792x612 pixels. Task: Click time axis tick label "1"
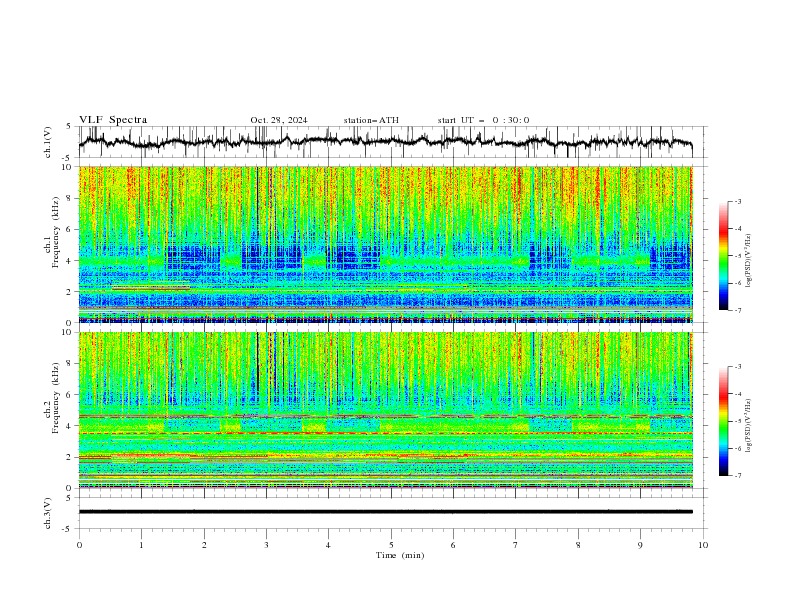click(x=141, y=545)
